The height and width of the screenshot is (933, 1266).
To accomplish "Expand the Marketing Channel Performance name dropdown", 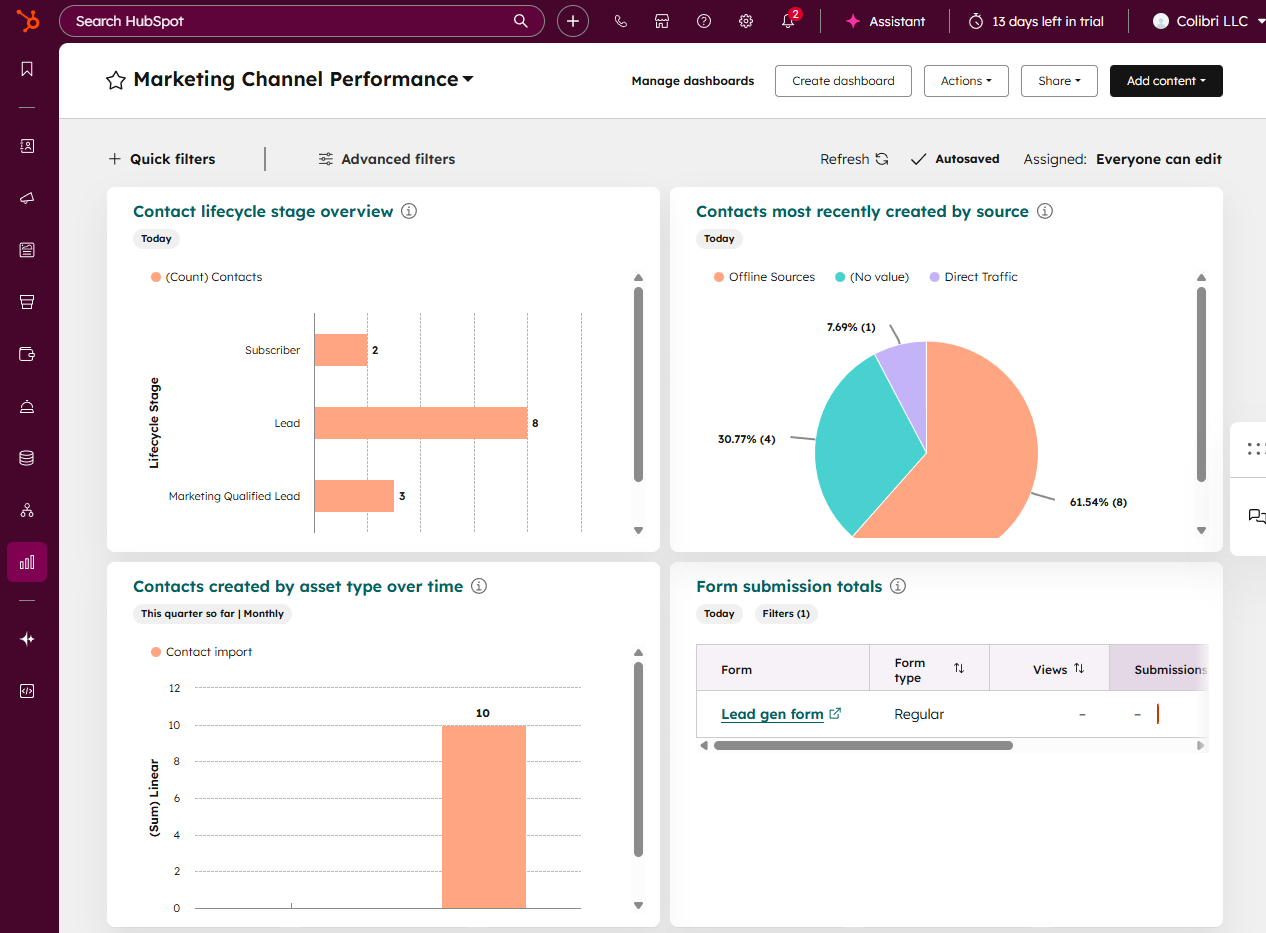I will coord(469,79).
